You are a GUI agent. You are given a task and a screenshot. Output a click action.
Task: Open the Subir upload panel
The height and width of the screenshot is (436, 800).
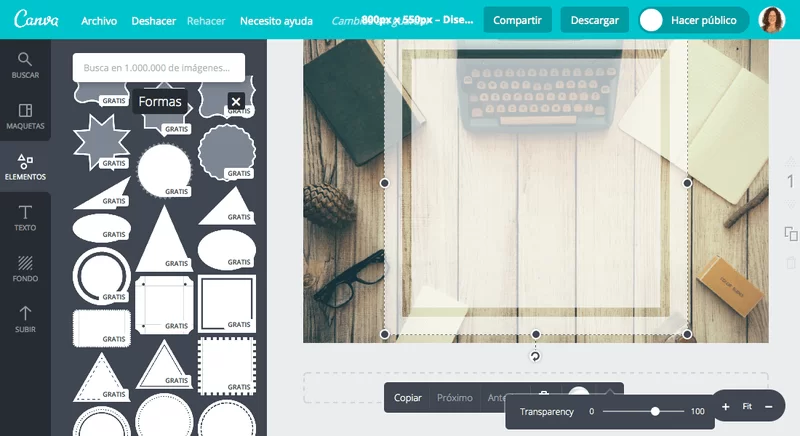[x=25, y=320]
